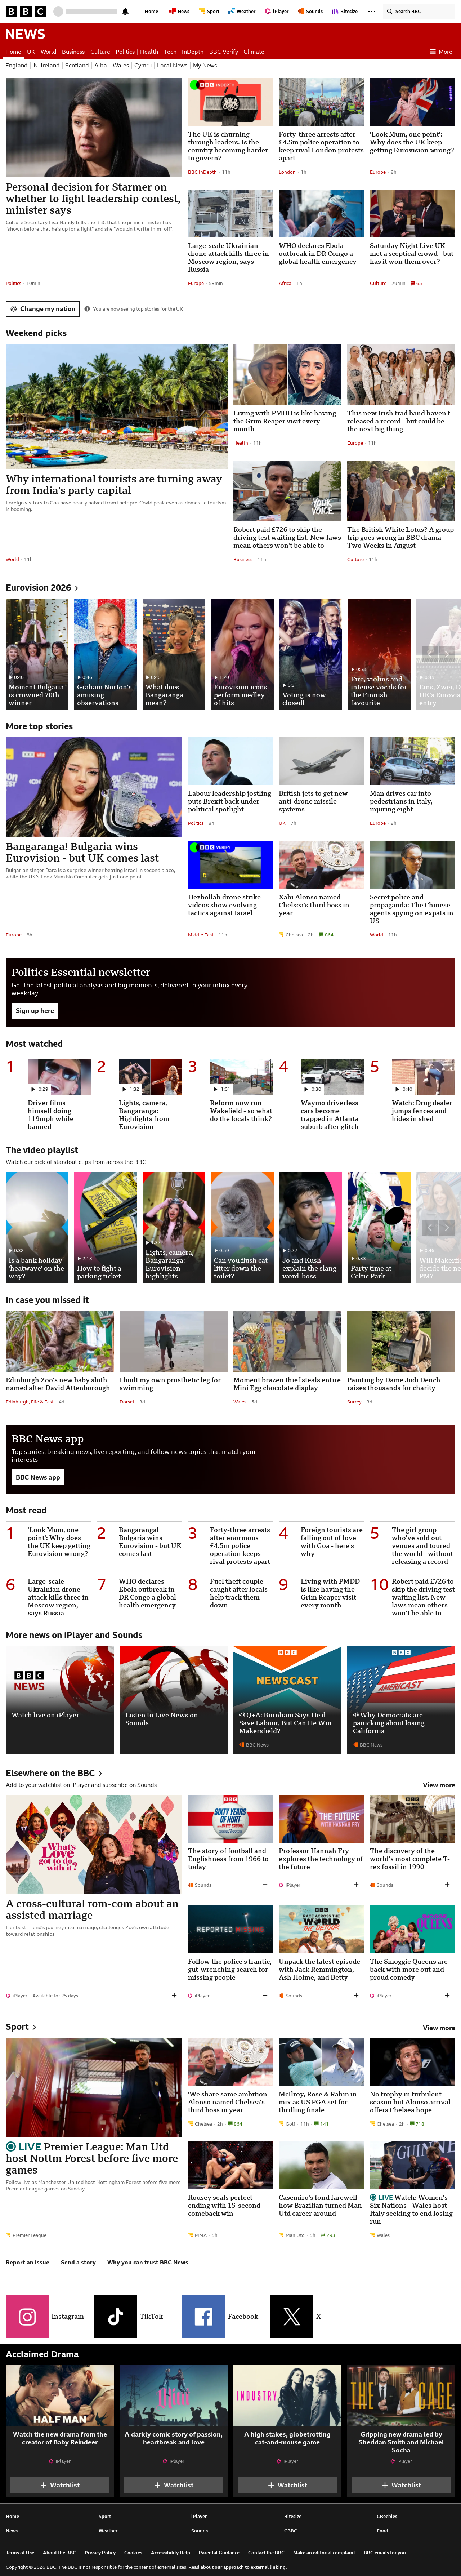The width and height of the screenshot is (461, 2576).
Task: Select Climate in the News navigation
Action: 254,51
